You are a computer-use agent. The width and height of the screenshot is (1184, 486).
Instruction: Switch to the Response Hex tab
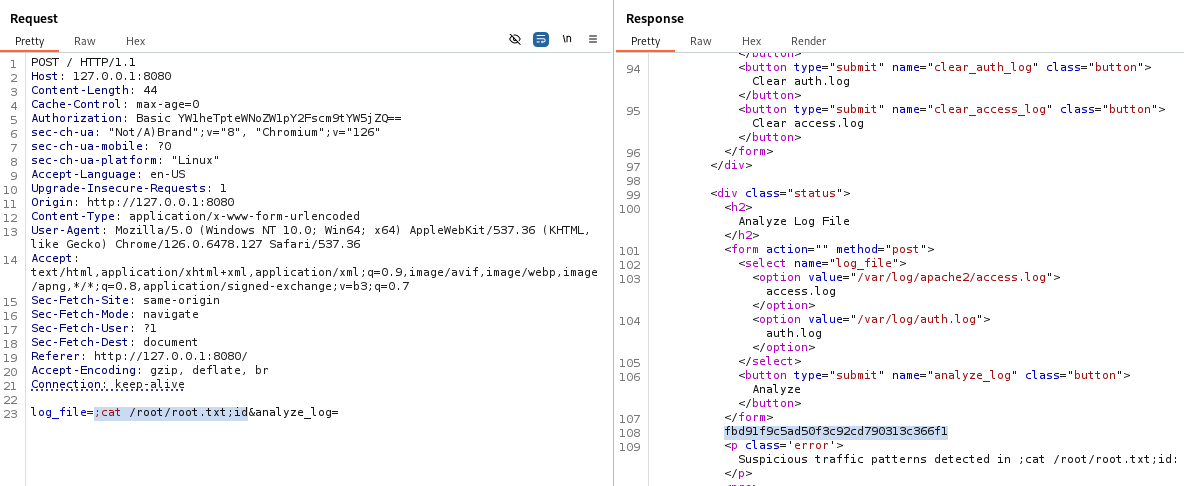[x=751, y=42]
